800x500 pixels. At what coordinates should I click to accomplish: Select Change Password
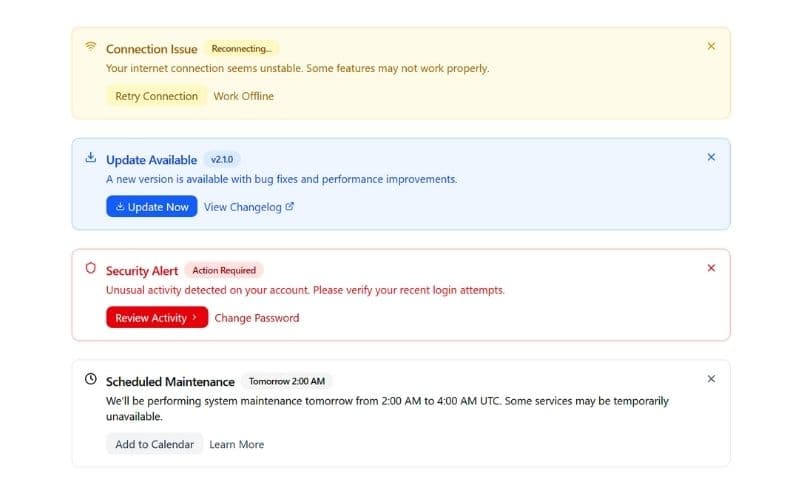tap(257, 317)
